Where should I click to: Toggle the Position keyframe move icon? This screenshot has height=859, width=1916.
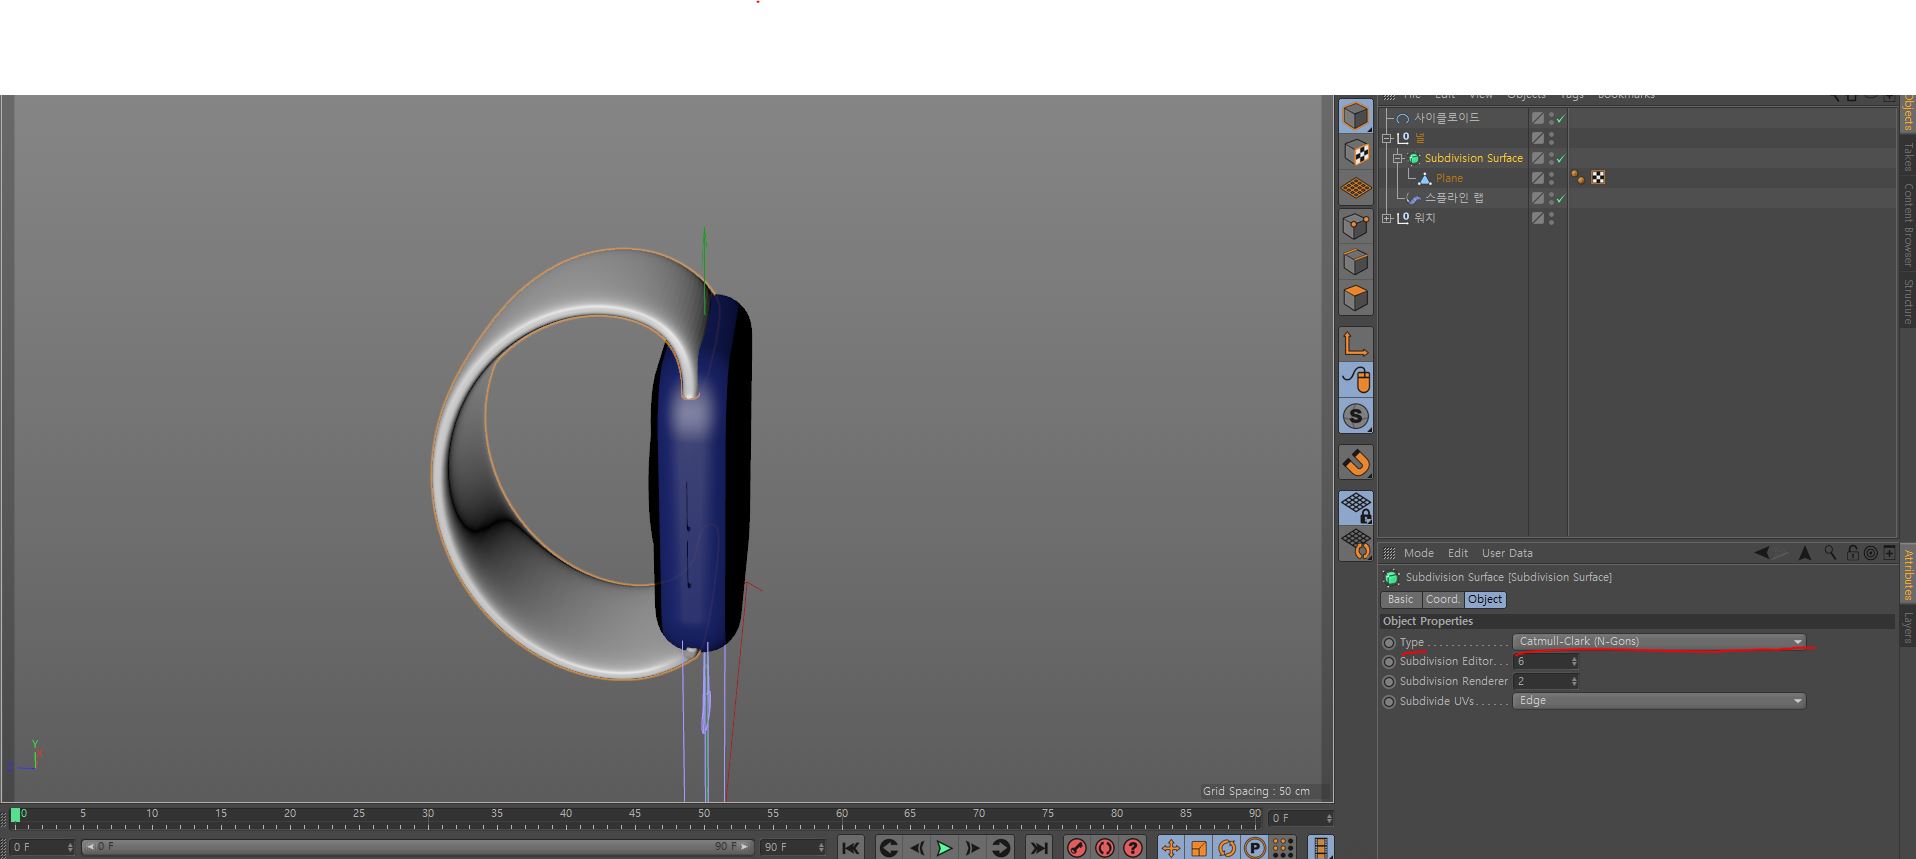coord(1171,848)
